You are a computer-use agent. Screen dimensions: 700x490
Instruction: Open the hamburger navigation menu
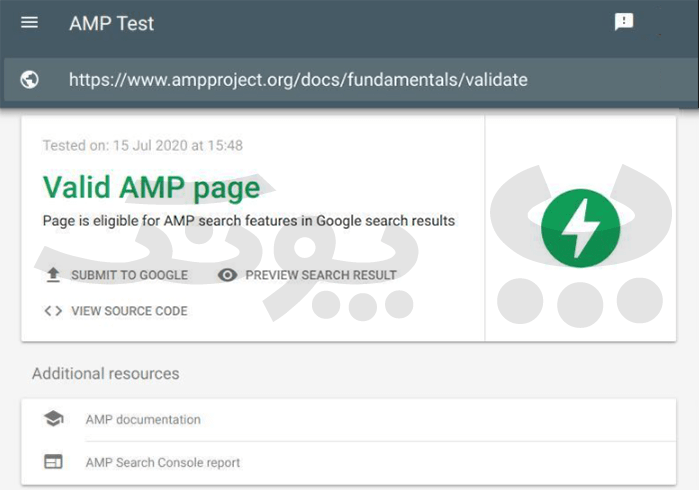[29, 22]
